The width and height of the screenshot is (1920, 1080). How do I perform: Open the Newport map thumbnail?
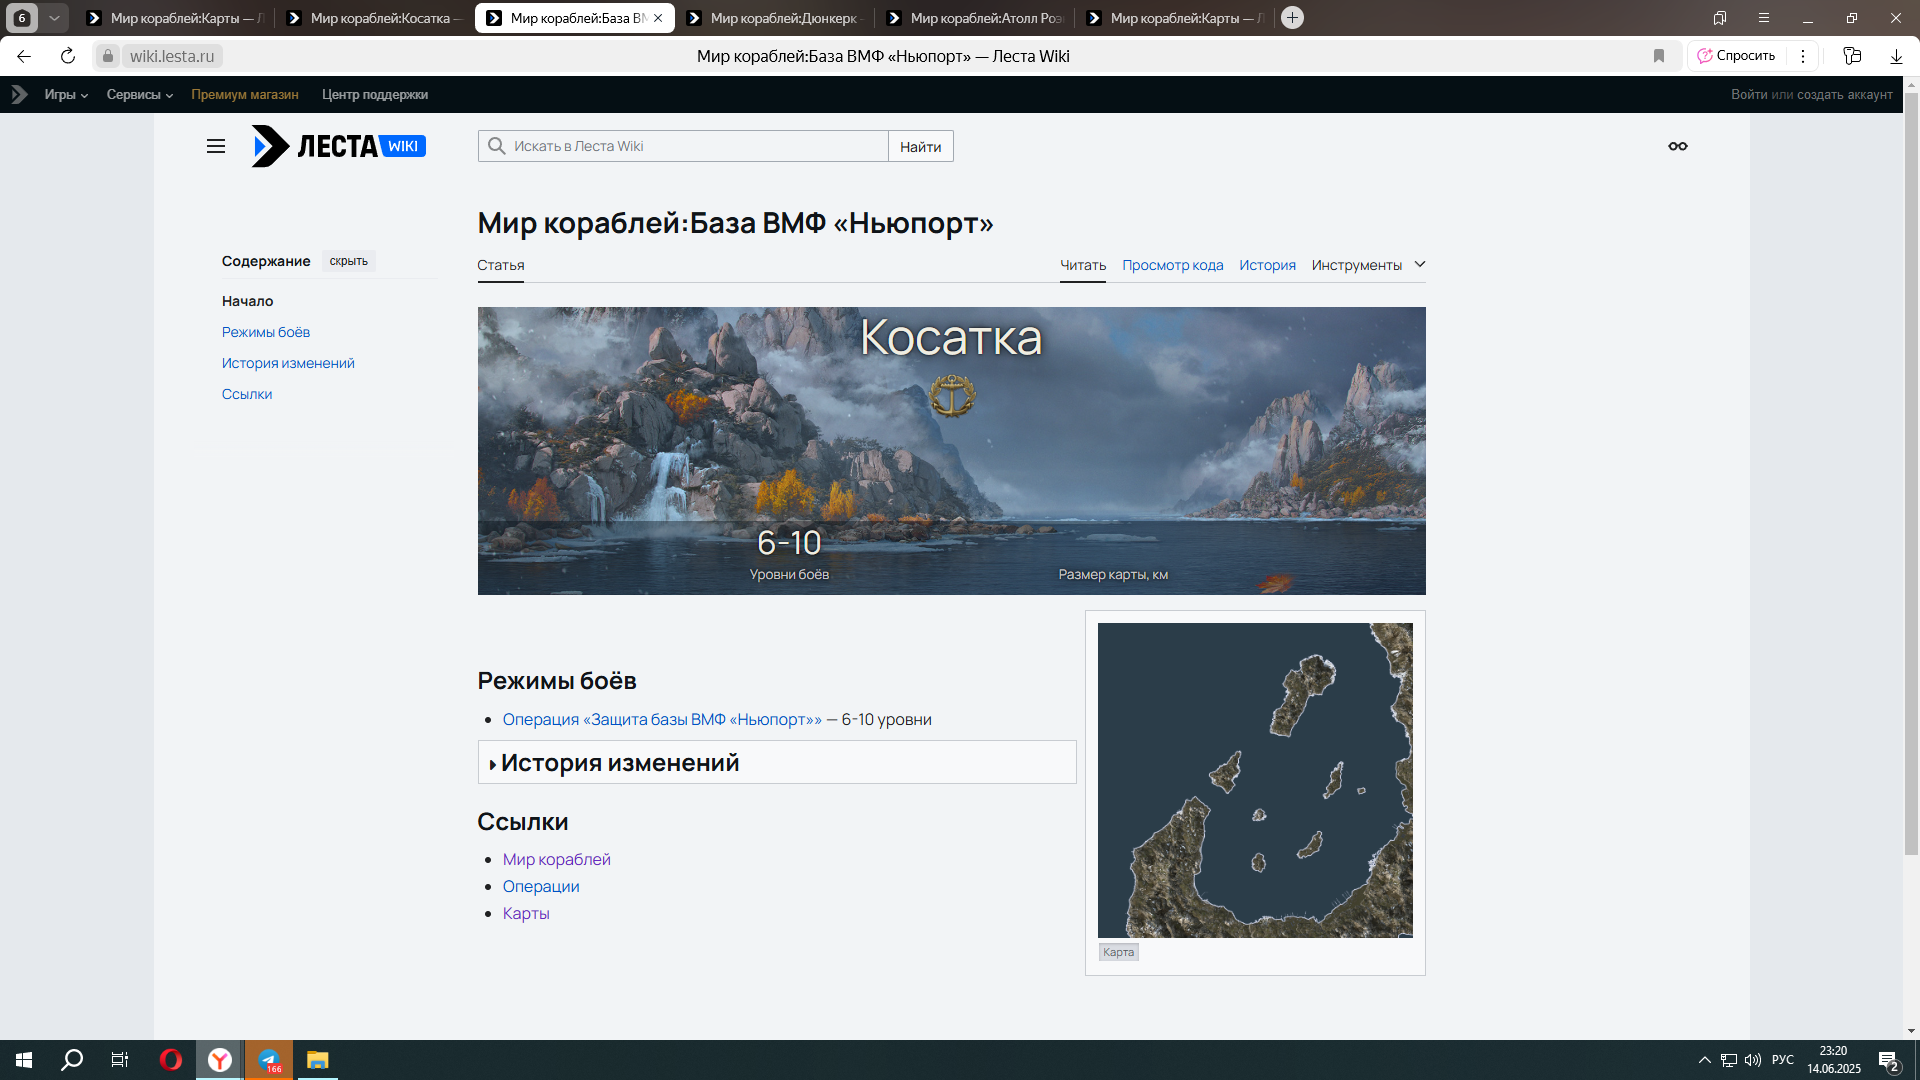[x=1255, y=780]
